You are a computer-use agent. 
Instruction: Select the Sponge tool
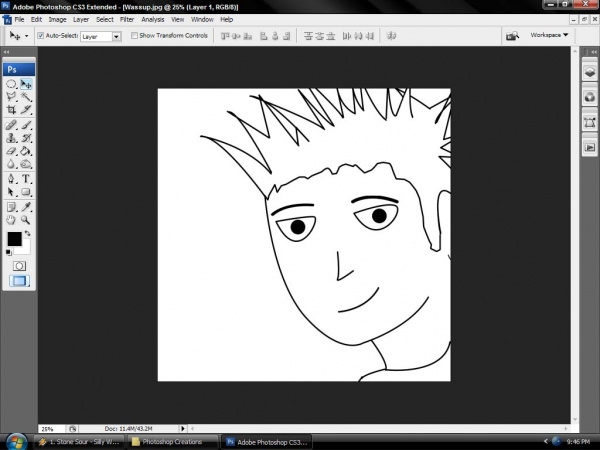pos(26,164)
